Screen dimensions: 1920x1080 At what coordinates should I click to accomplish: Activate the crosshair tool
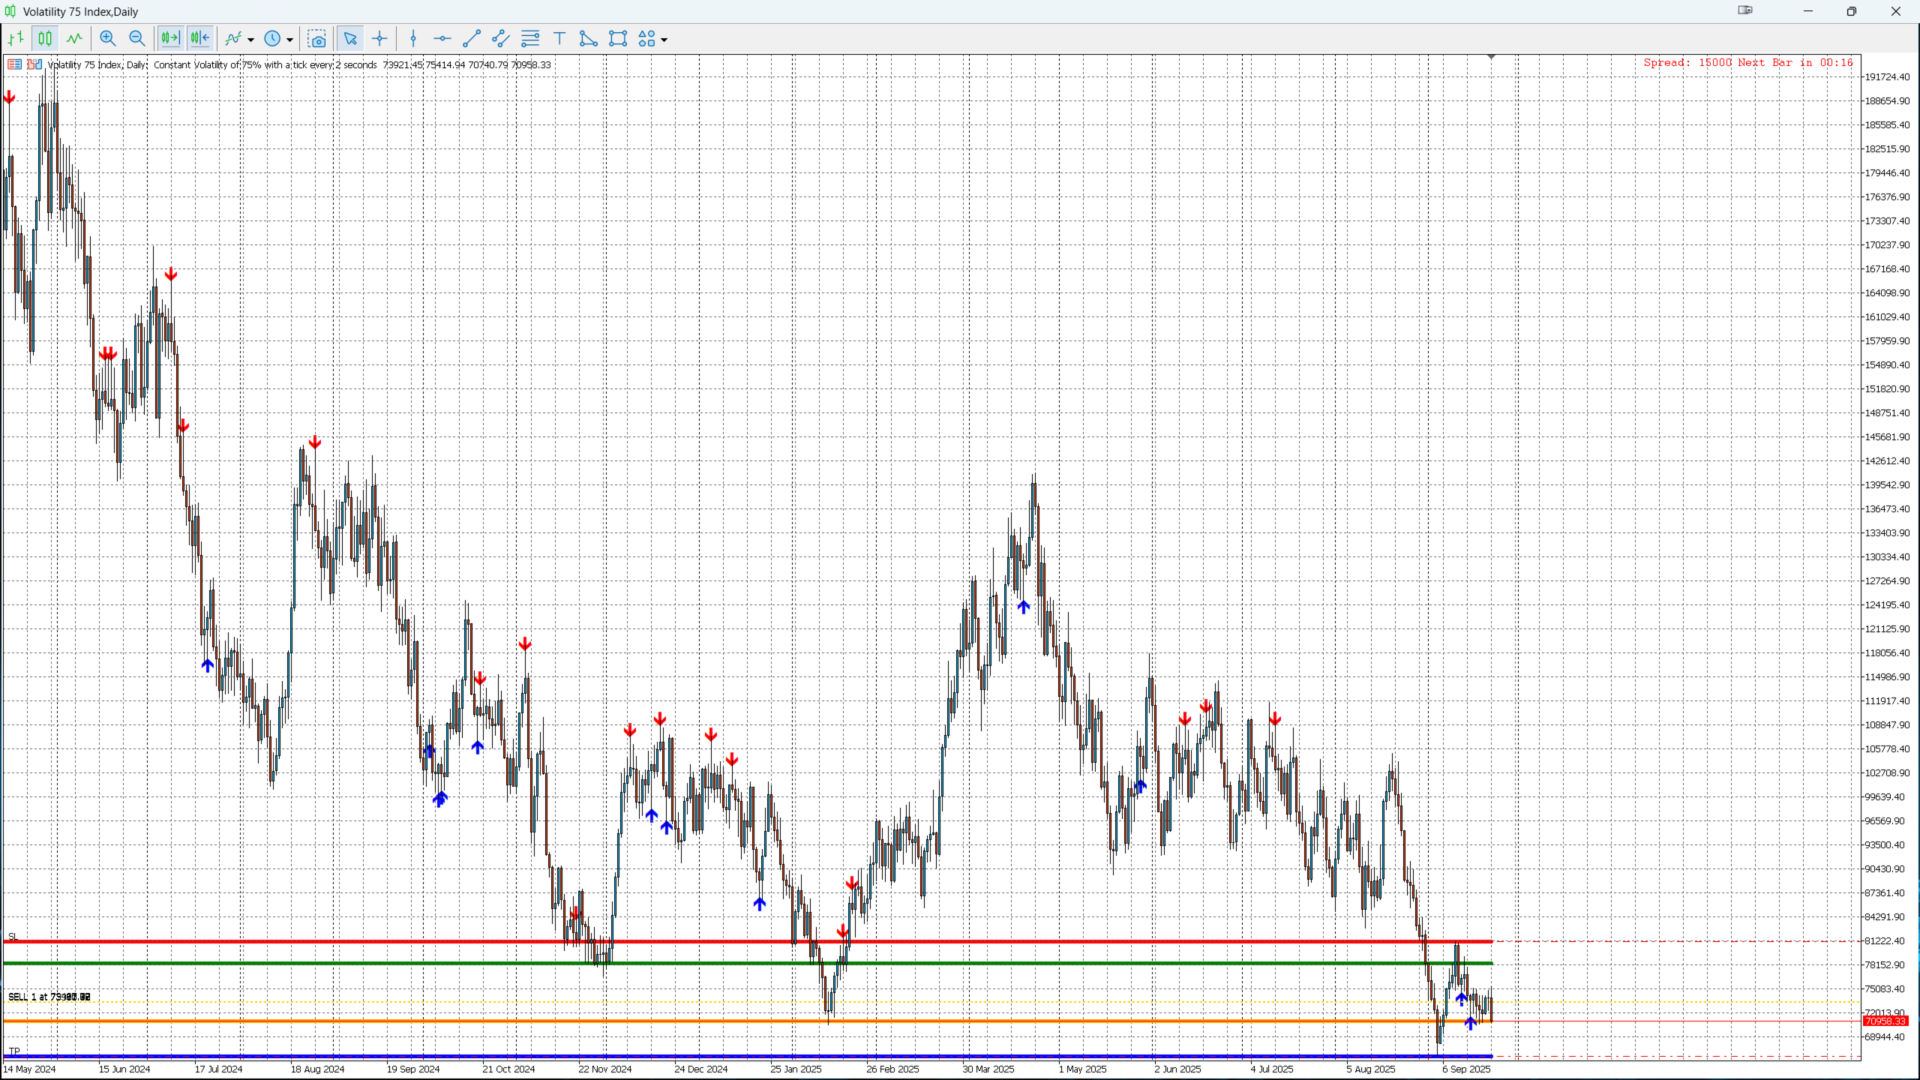[380, 39]
